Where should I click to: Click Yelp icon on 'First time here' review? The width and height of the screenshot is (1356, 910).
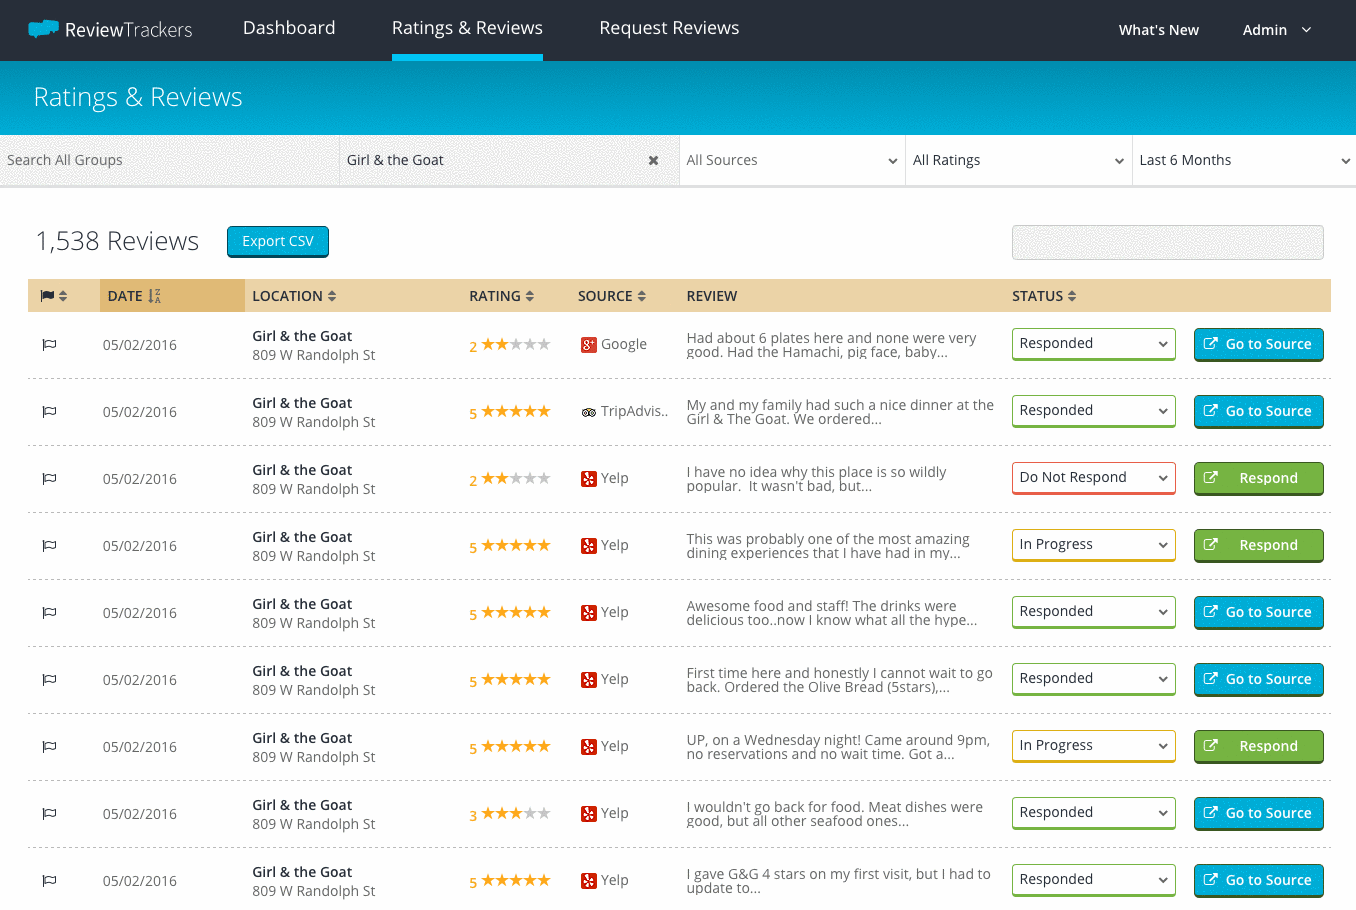pos(589,680)
